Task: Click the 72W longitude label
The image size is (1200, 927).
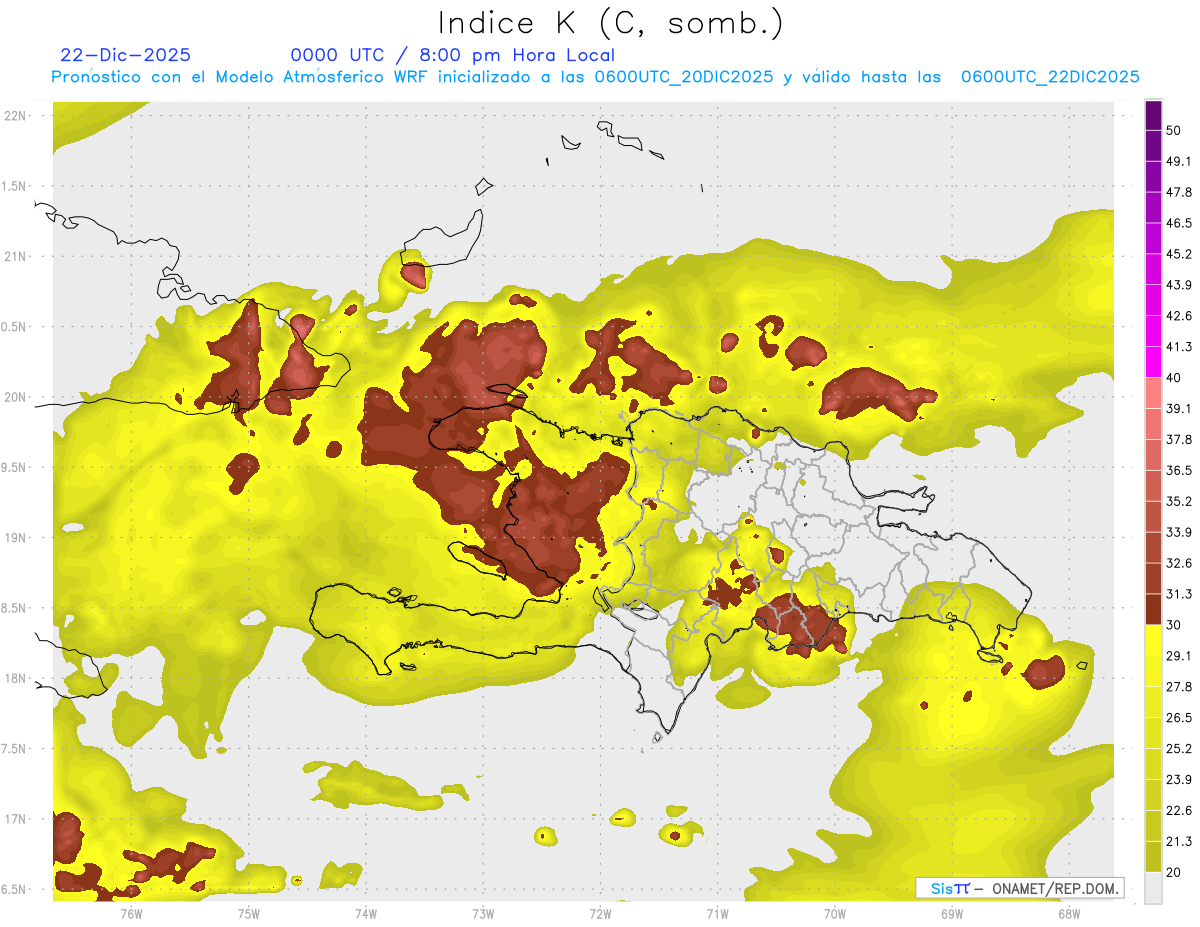Action: pyautogui.click(x=600, y=913)
